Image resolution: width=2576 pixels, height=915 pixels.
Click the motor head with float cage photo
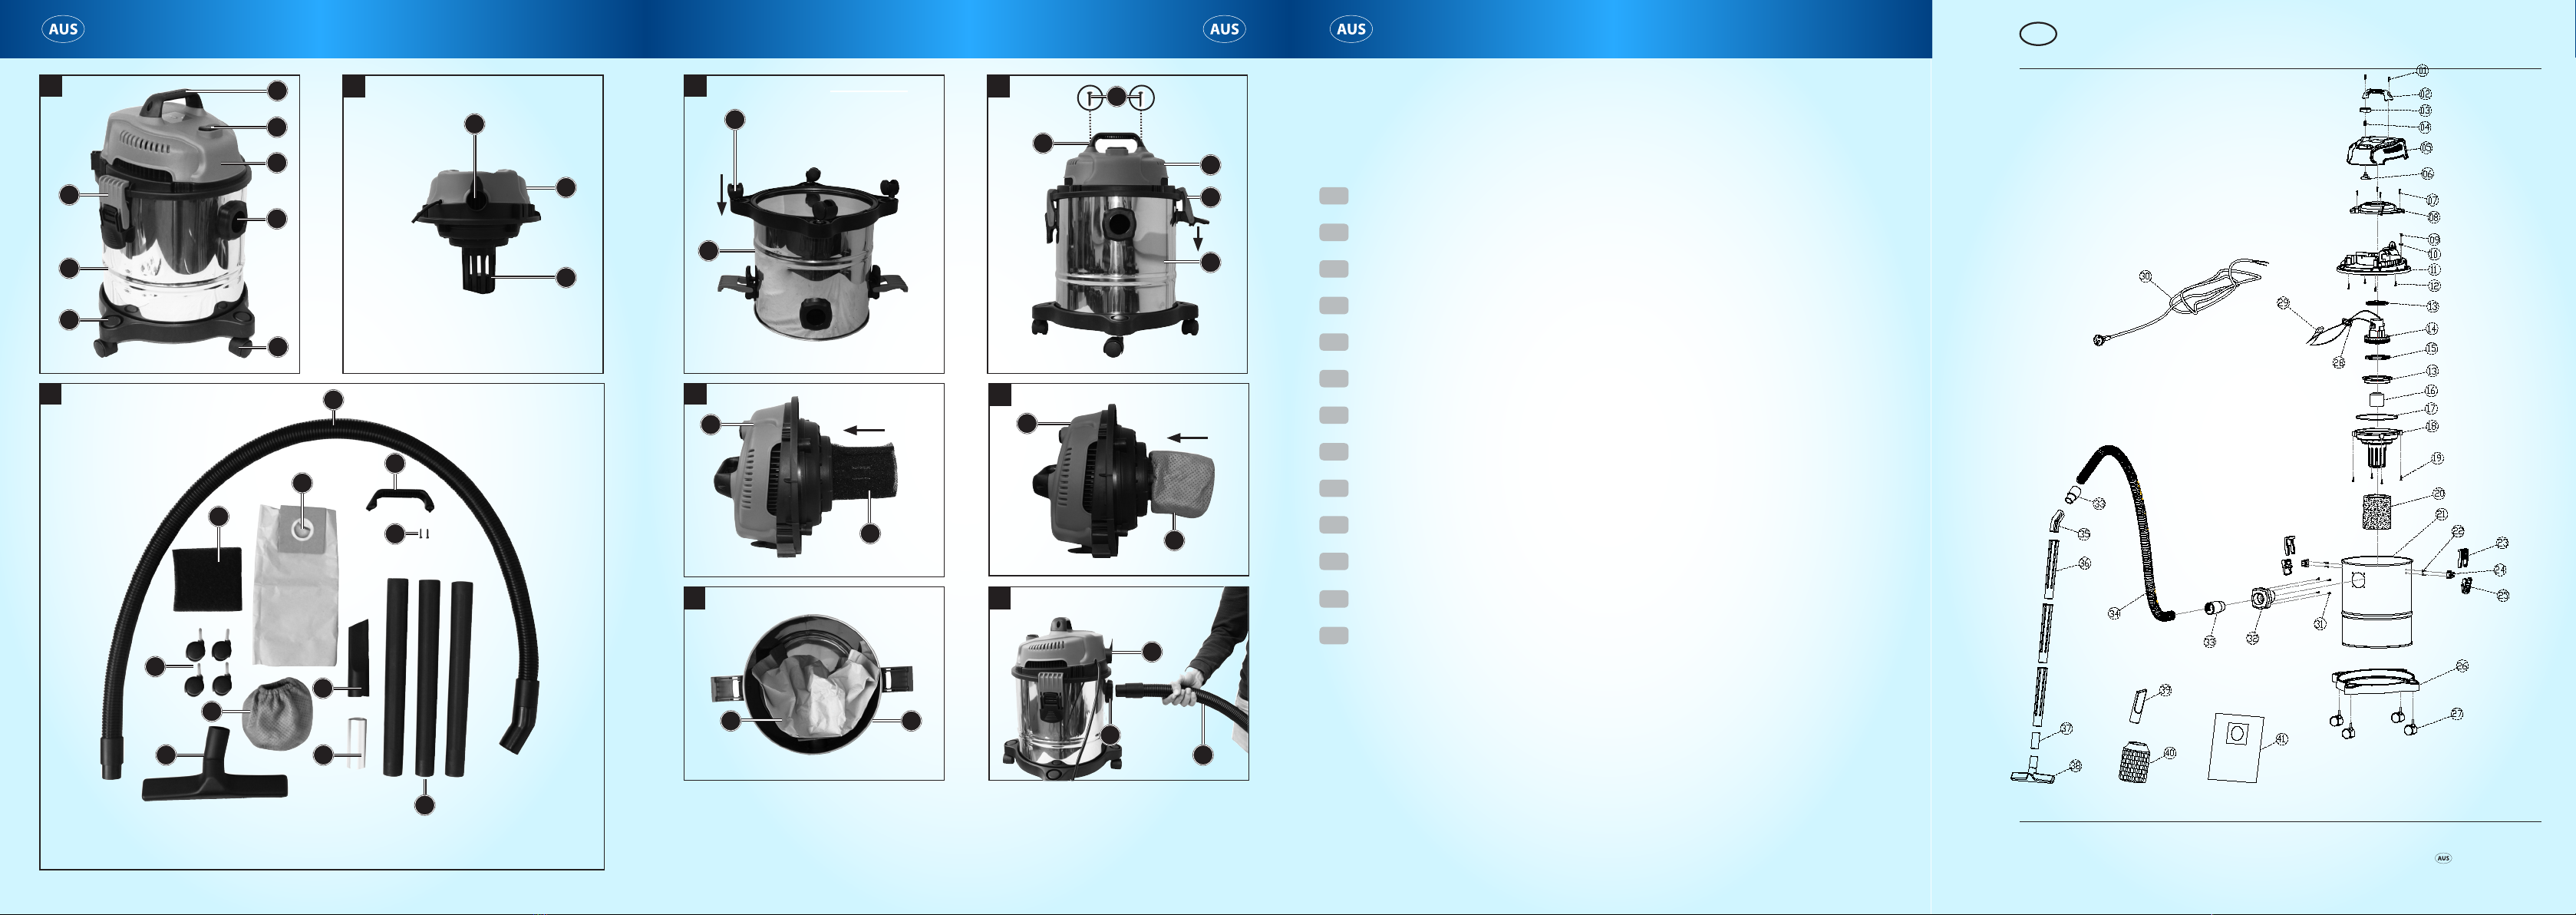point(473,224)
